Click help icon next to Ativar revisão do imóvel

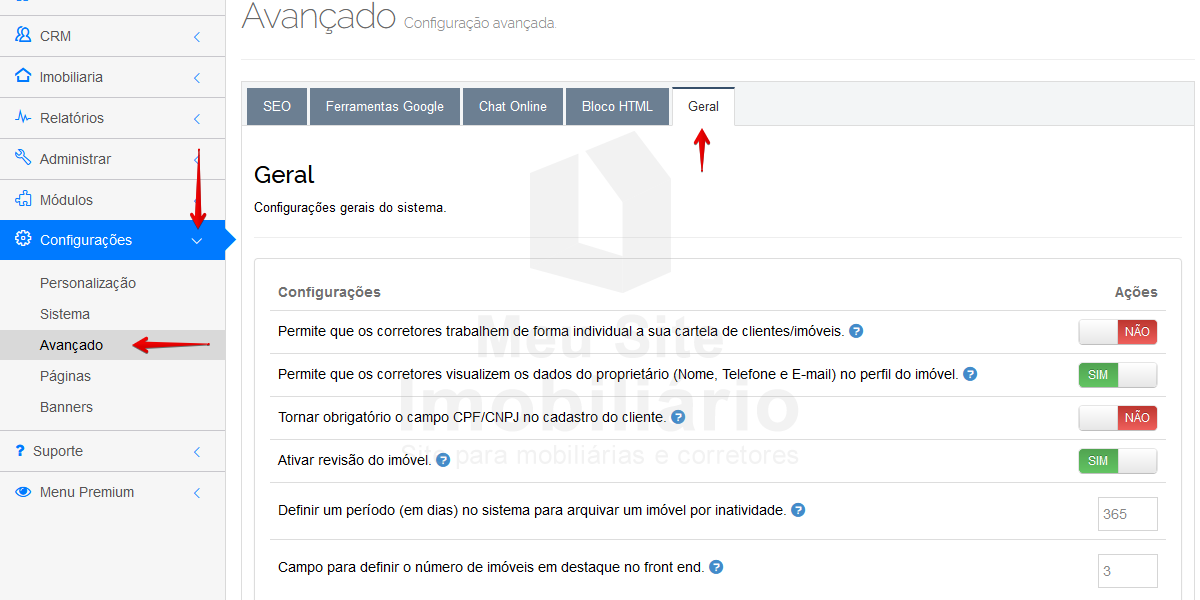443,460
